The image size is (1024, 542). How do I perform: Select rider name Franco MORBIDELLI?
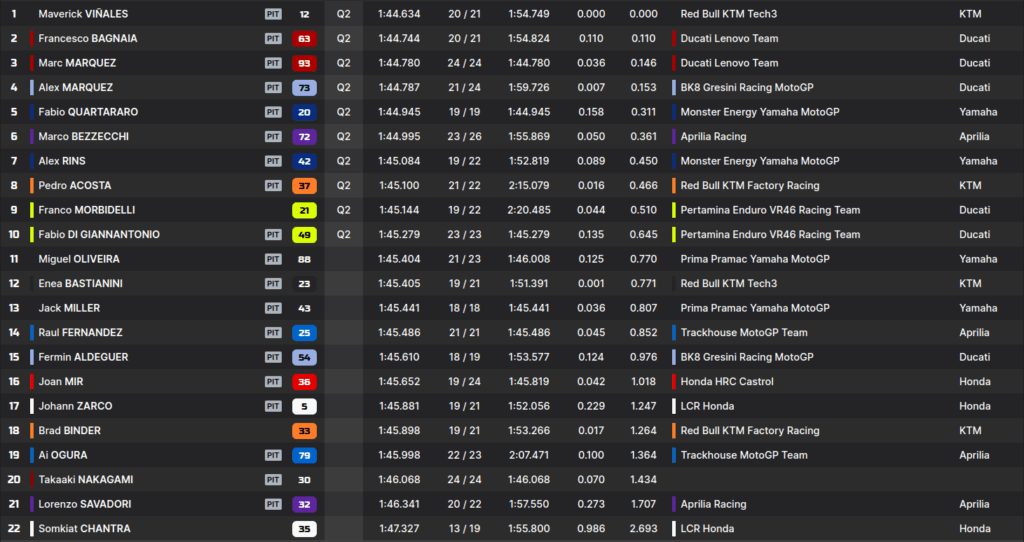click(87, 210)
